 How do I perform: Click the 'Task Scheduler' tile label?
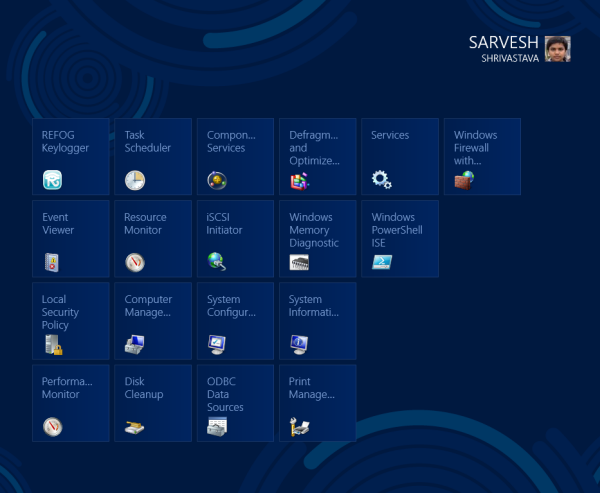click(x=148, y=142)
